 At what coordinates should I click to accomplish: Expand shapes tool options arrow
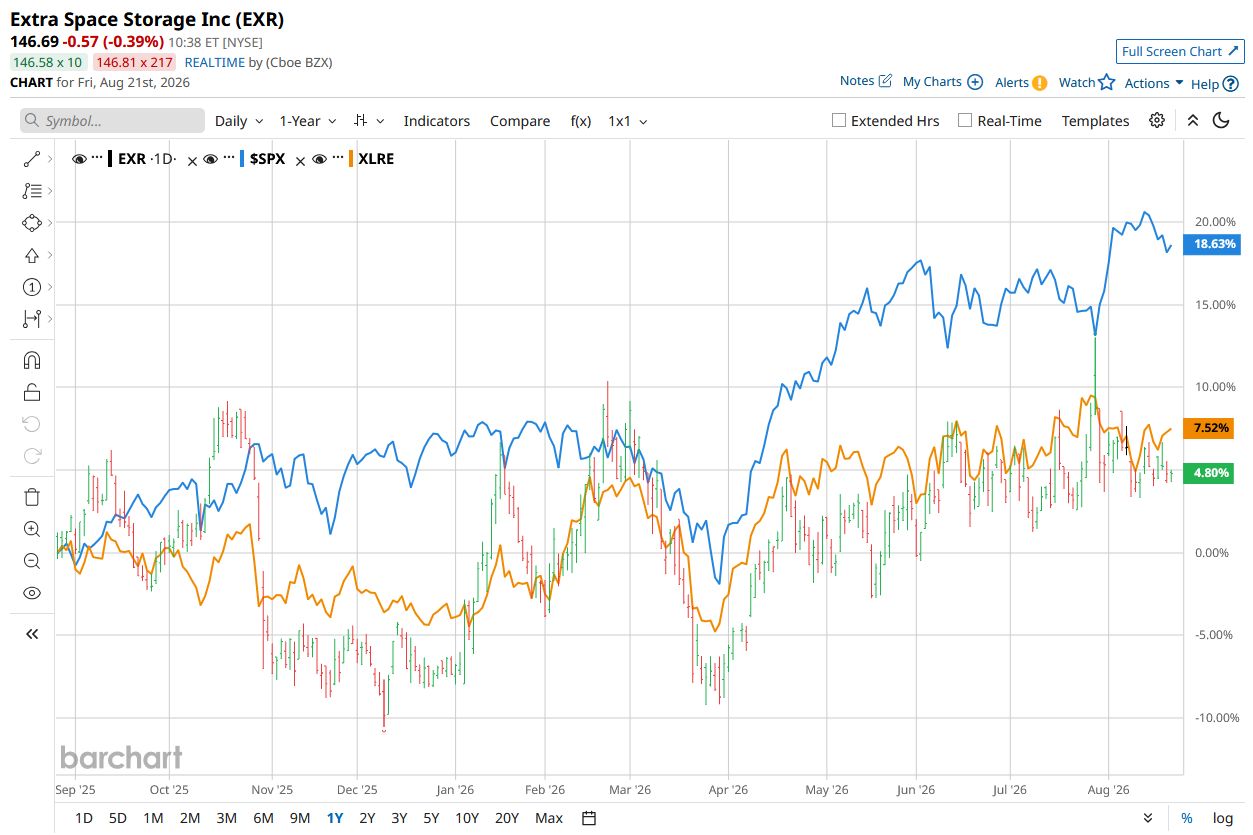tap(50, 222)
